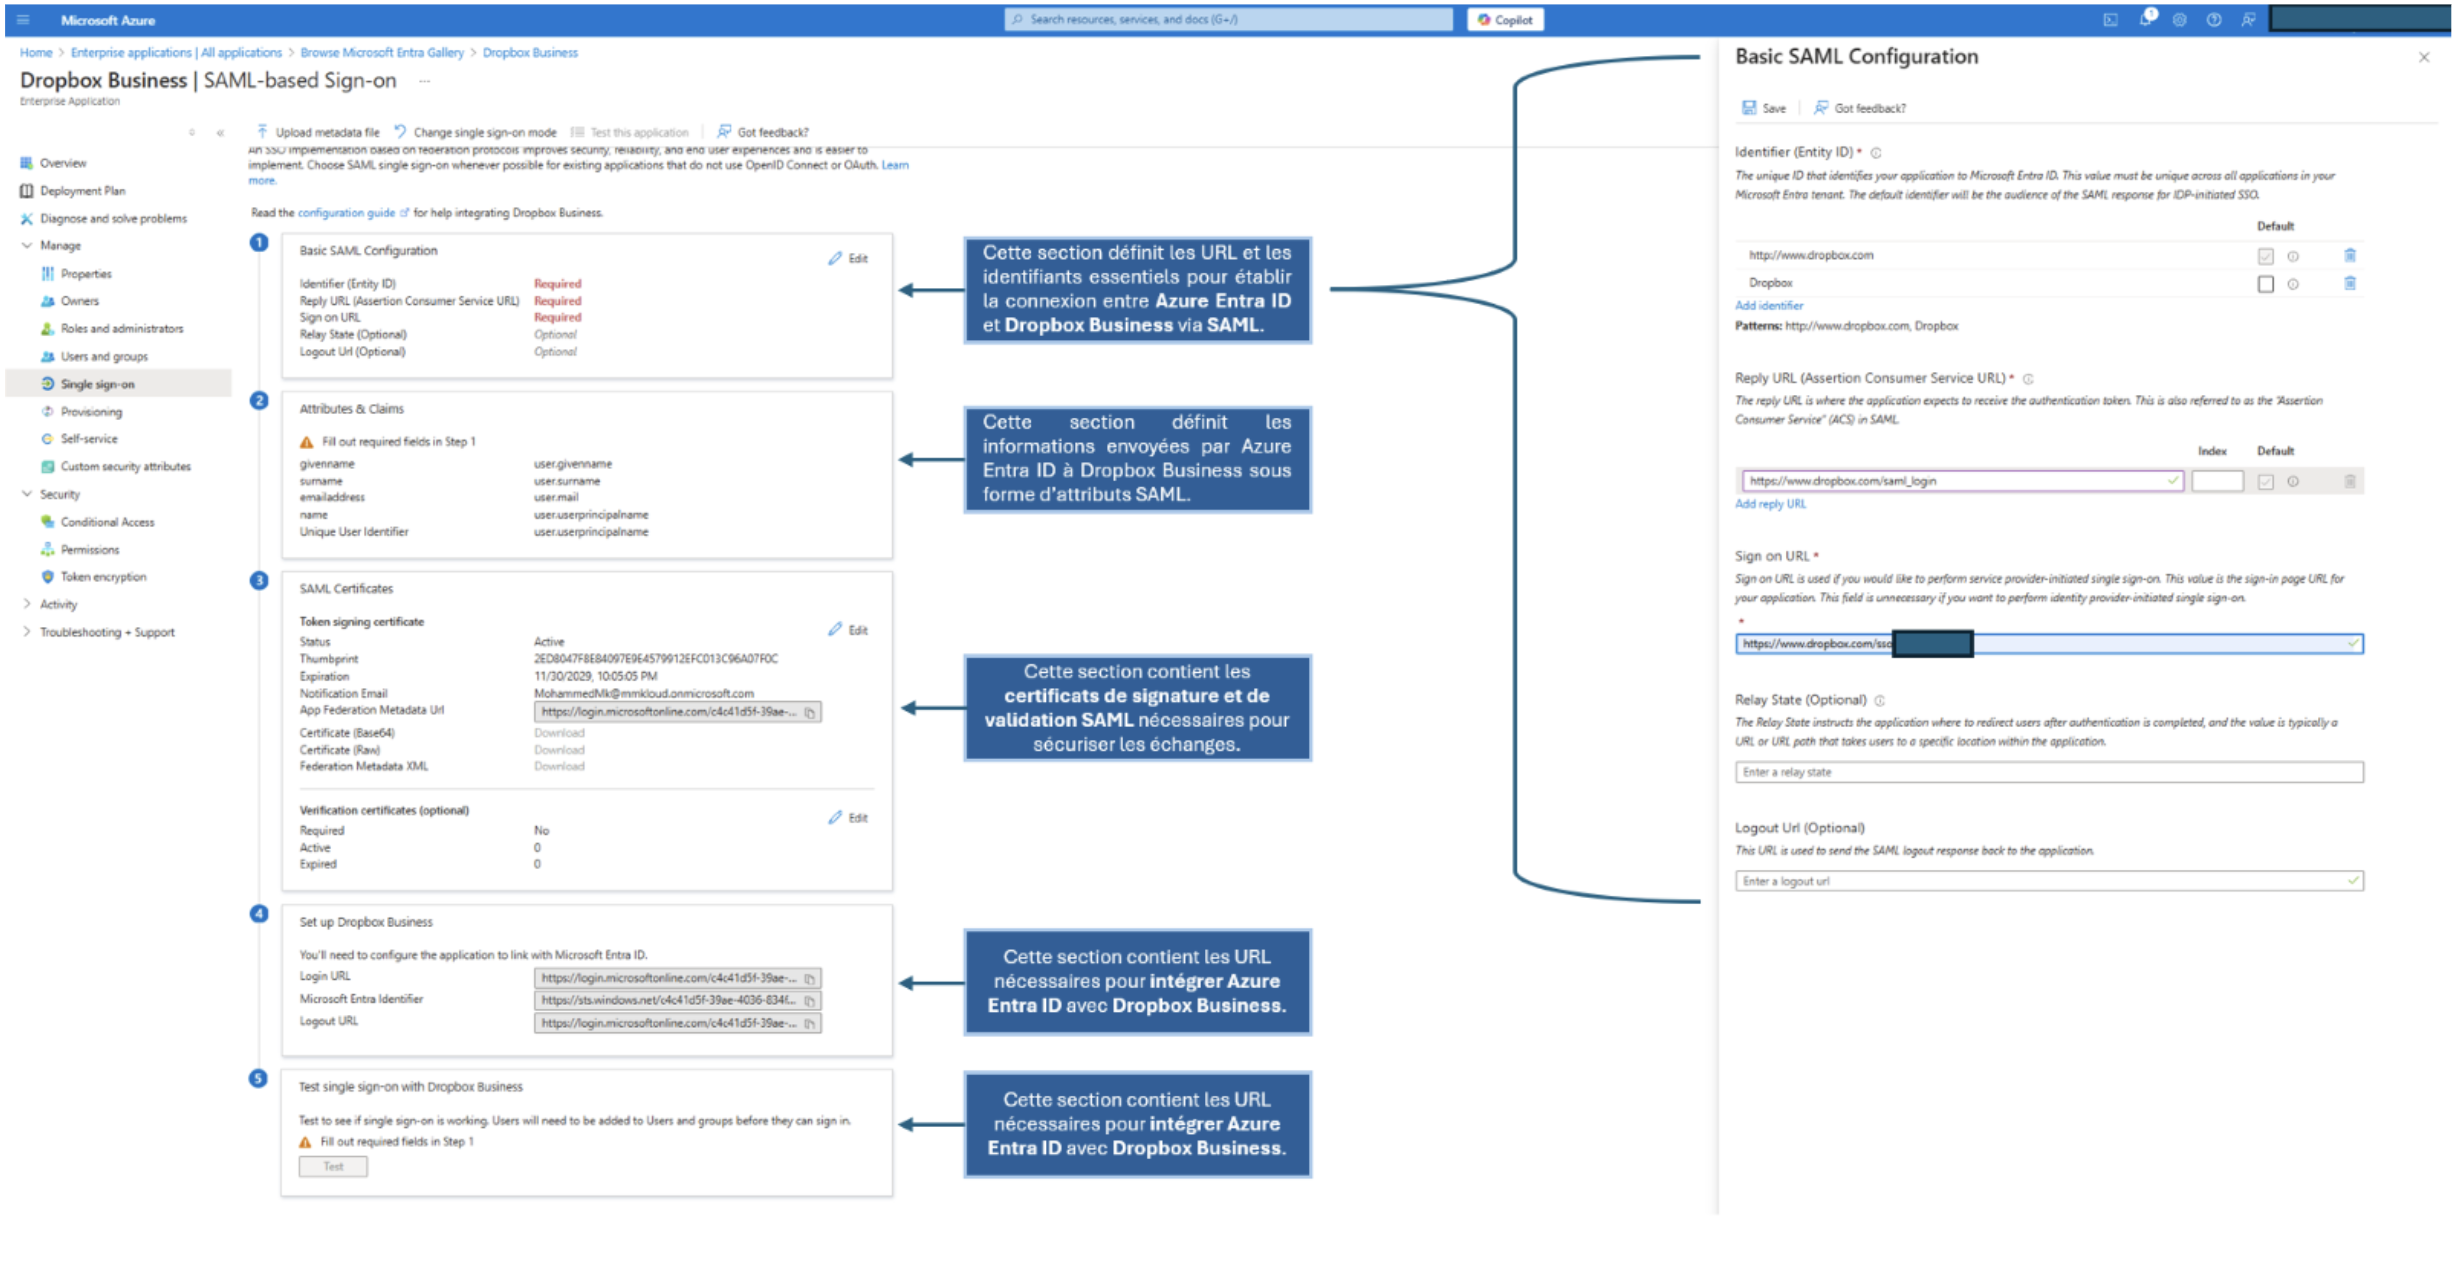
Task: Copy the App Federation Metadata Url
Action: pos(810,712)
